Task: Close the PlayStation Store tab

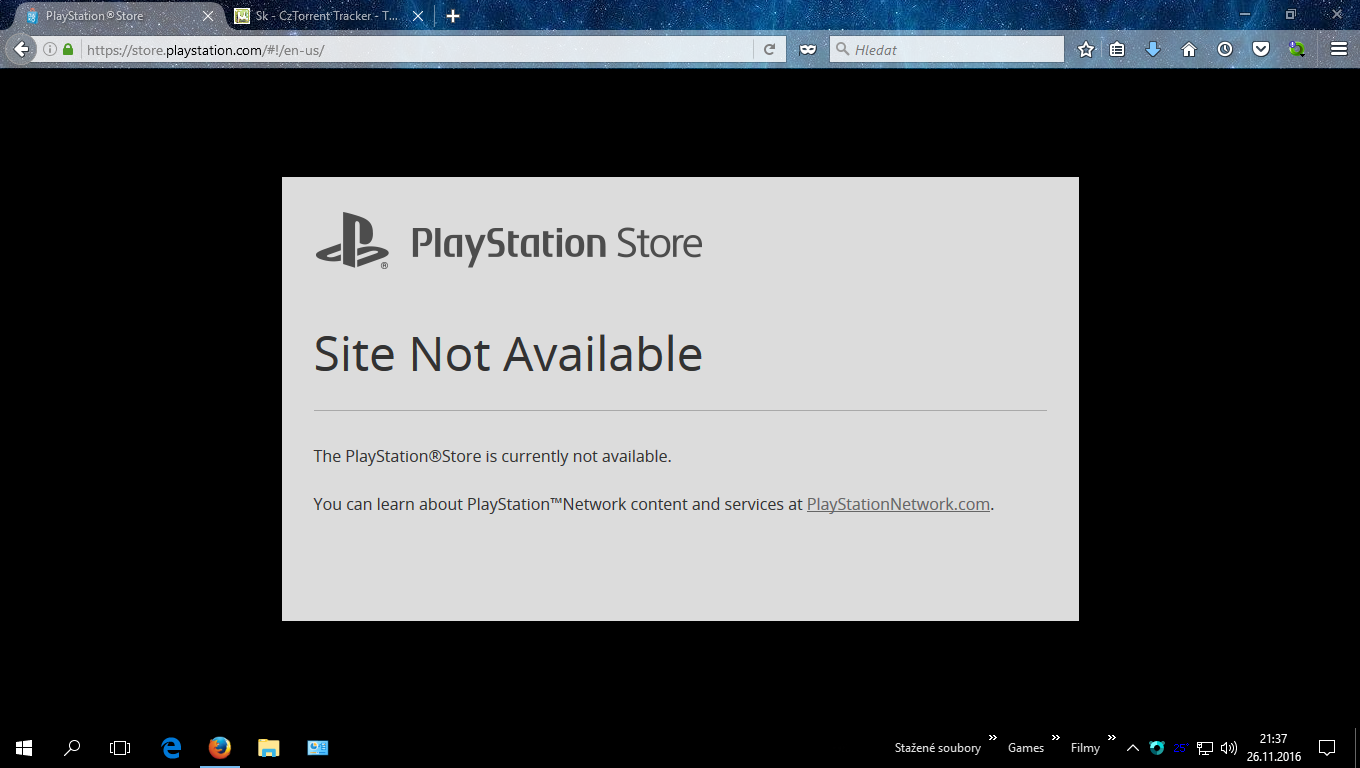Action: coord(208,16)
